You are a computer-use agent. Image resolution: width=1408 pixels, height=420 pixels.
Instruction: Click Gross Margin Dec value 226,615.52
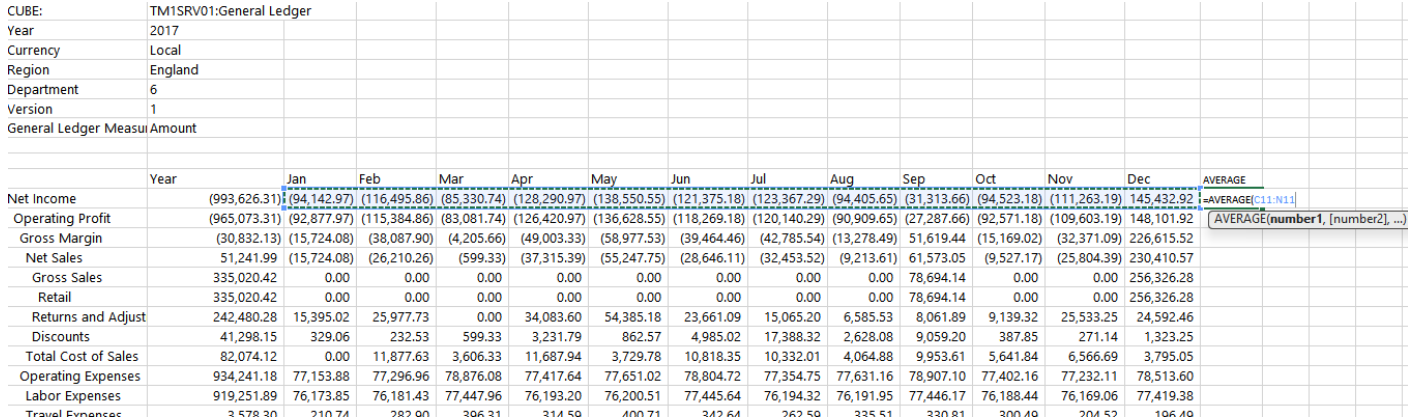coord(1163,238)
